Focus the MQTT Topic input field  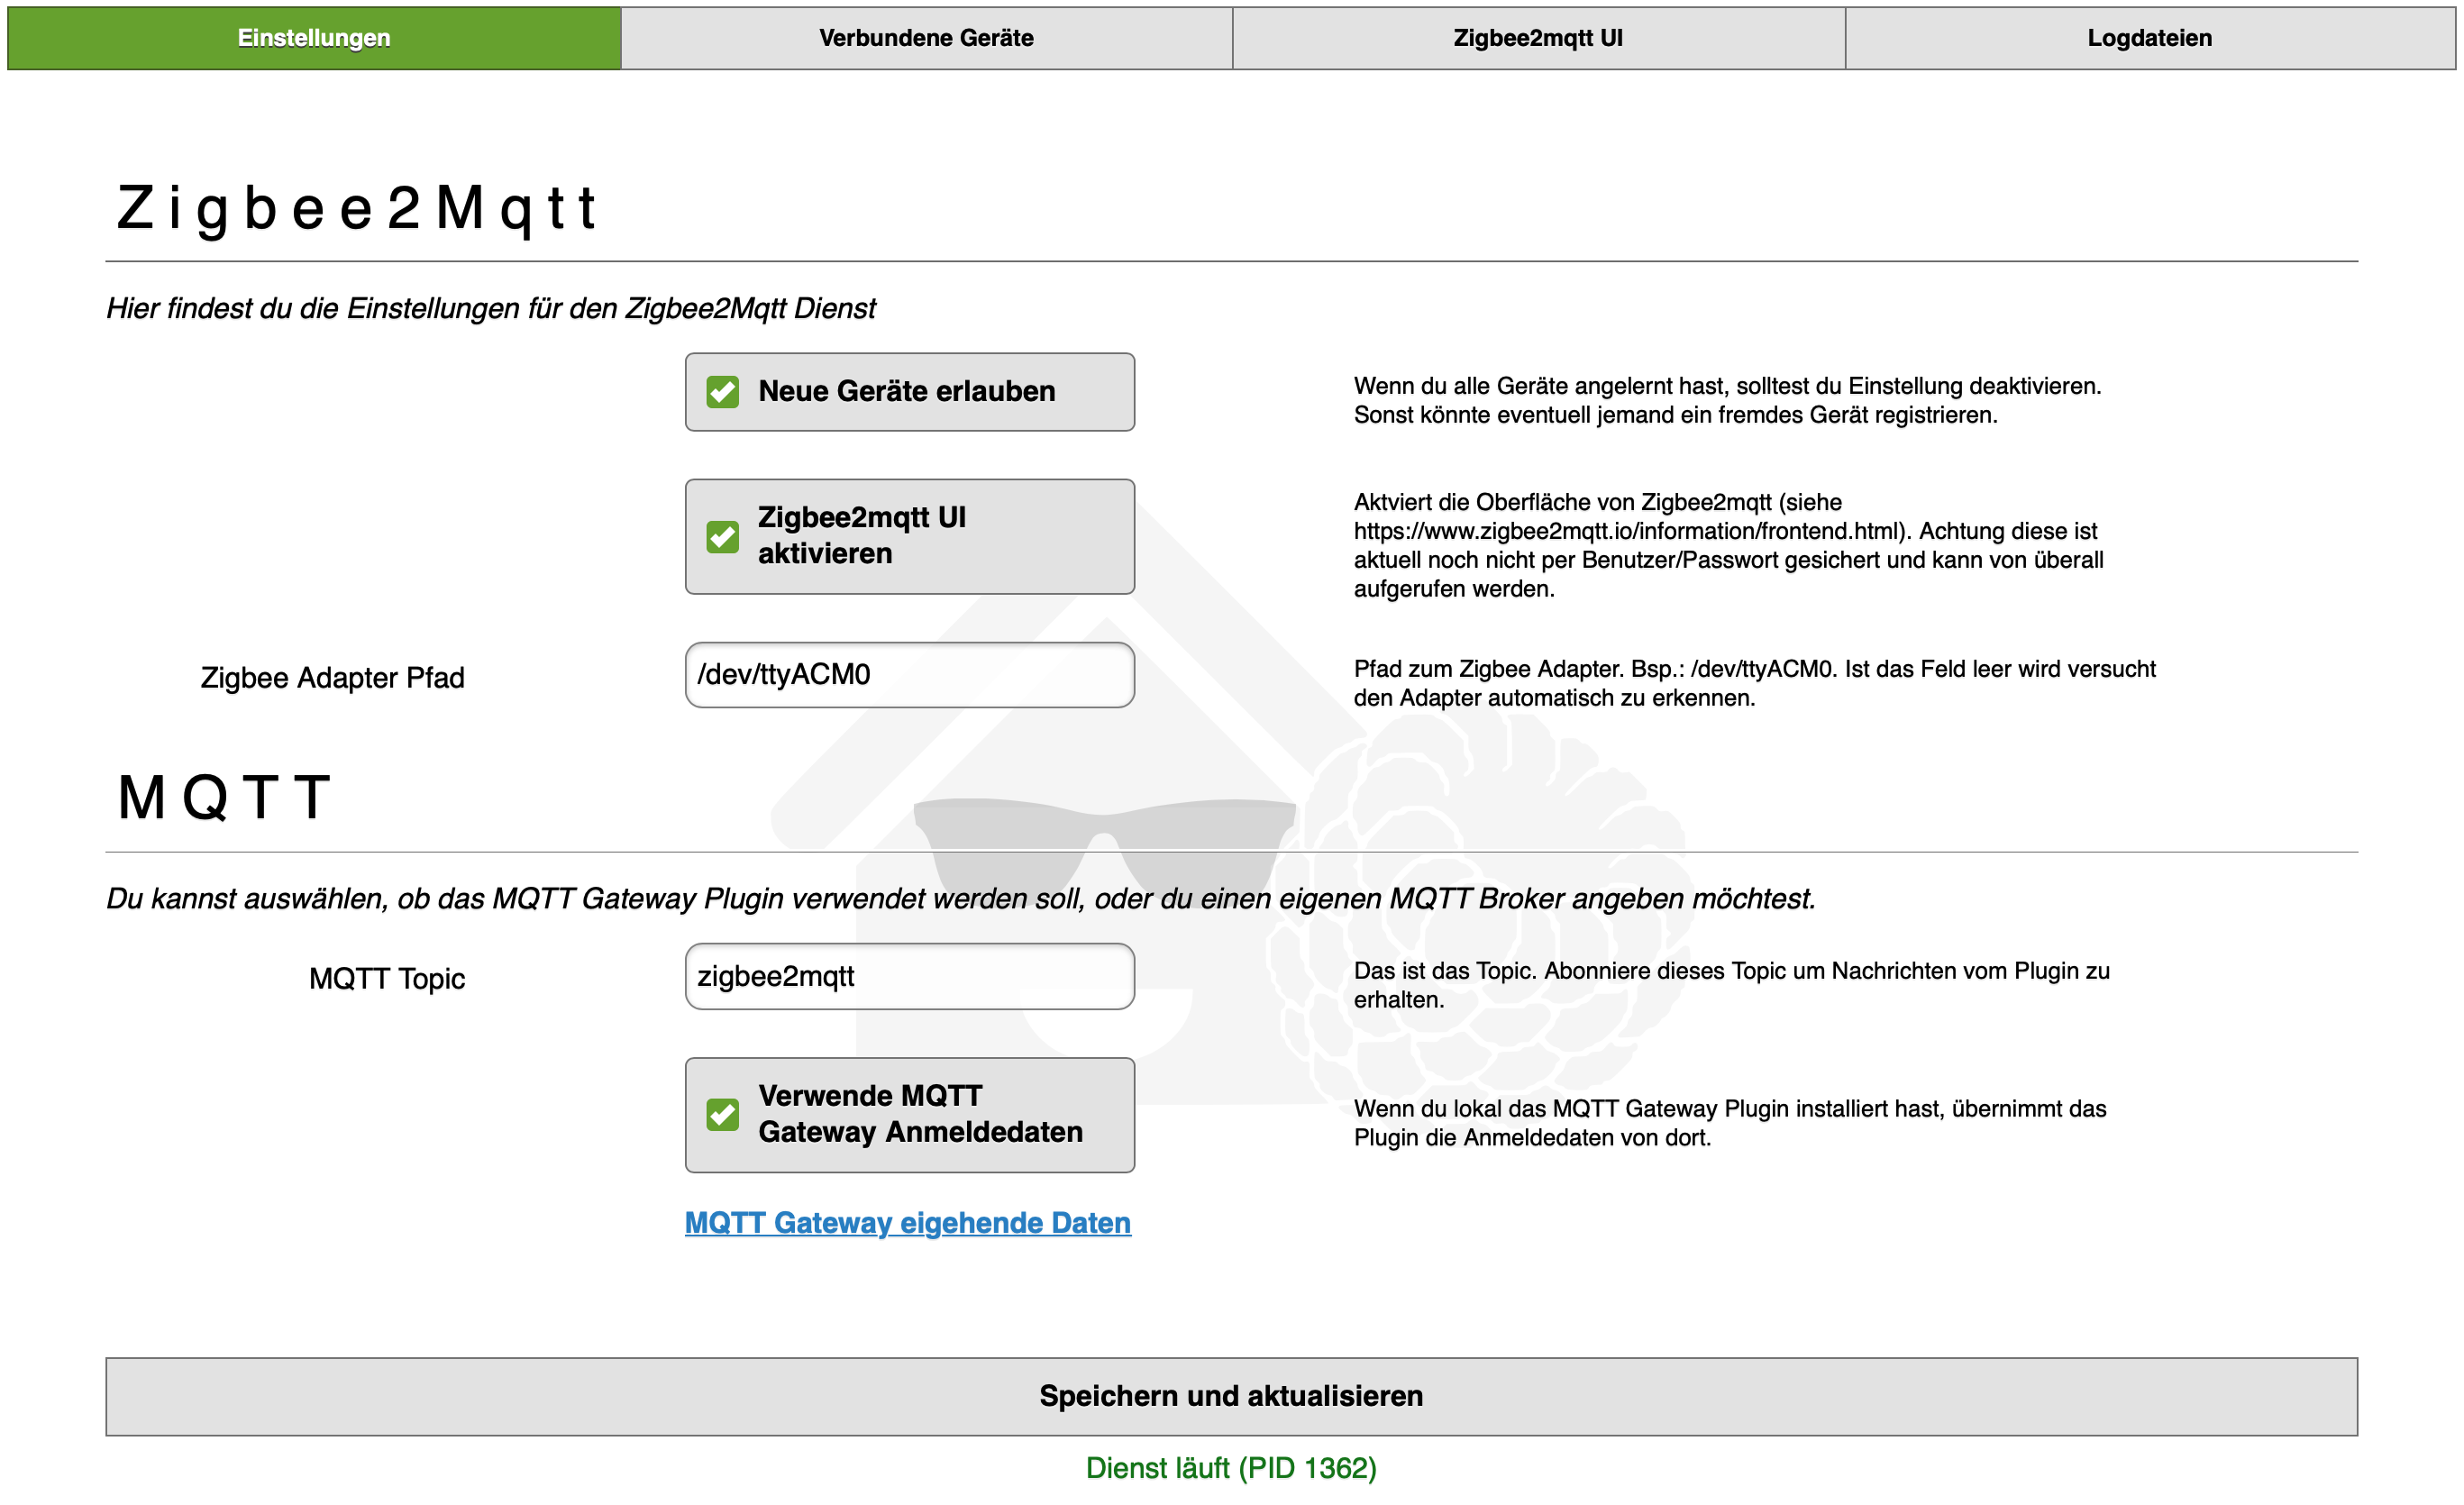(x=909, y=976)
